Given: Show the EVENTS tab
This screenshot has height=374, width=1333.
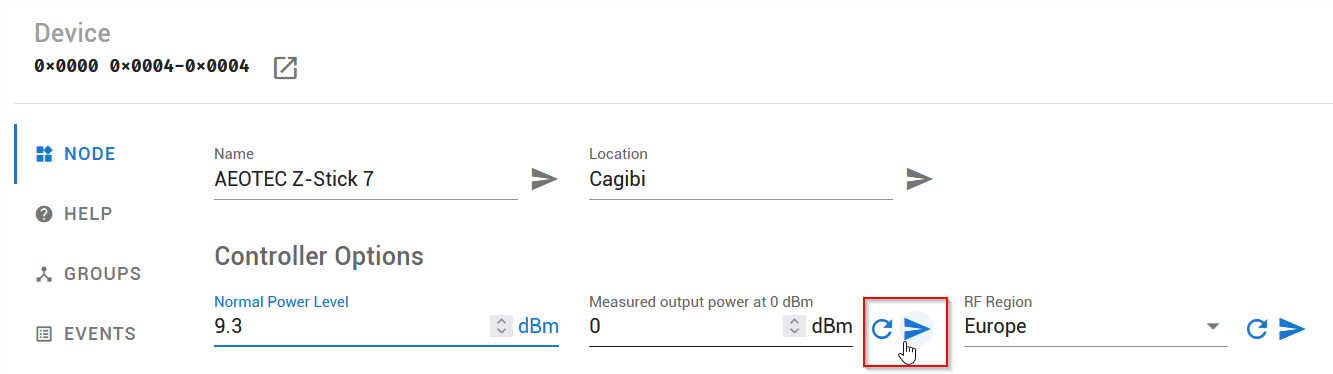Looking at the screenshot, I should (86, 334).
